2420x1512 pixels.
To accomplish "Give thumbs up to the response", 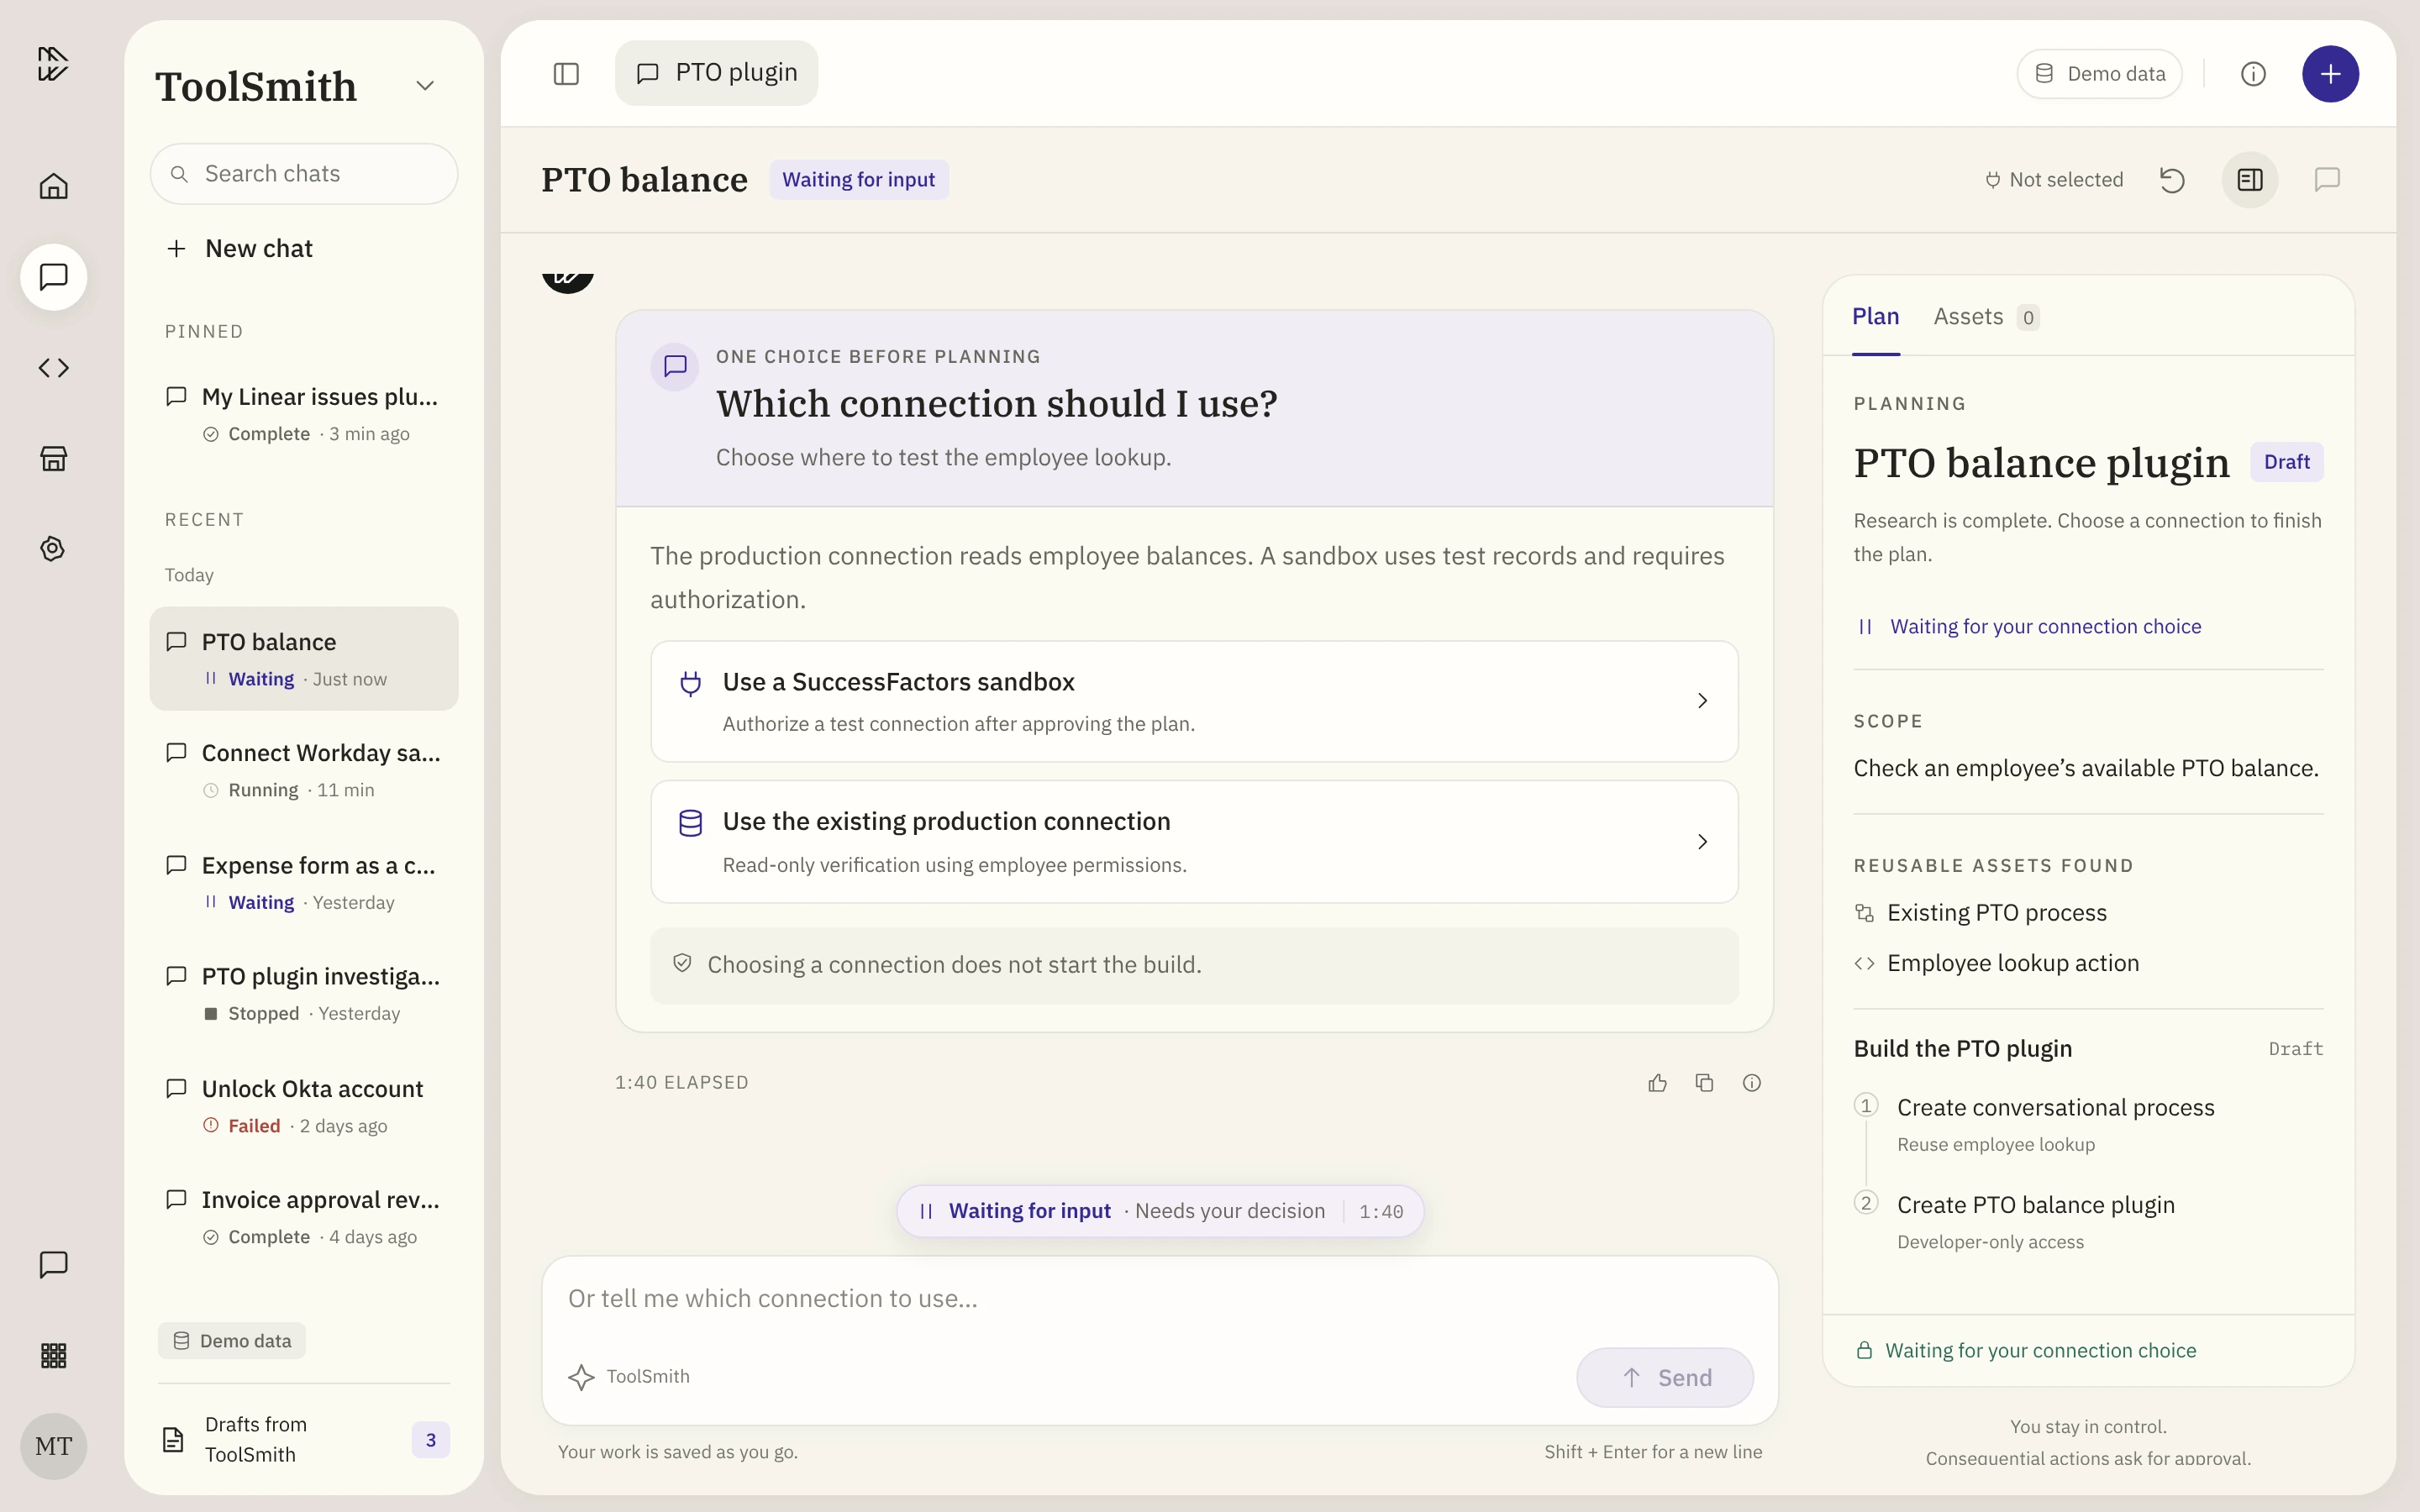I will click(x=1657, y=1083).
